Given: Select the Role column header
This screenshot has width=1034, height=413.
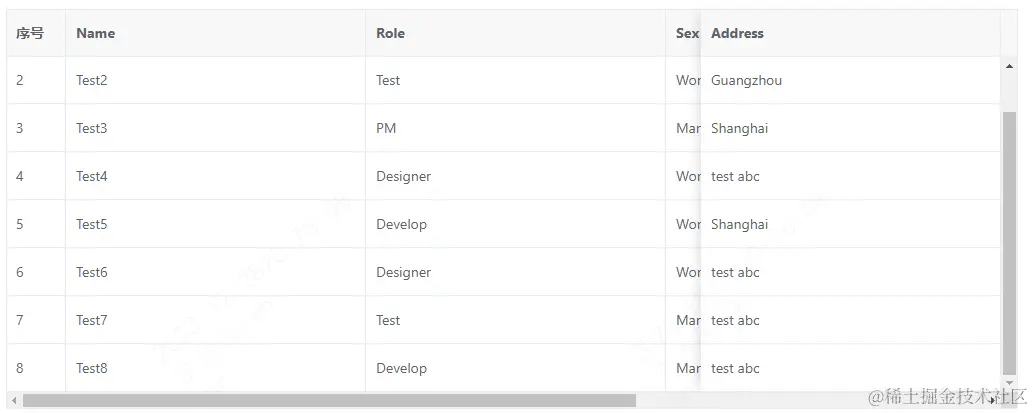Looking at the screenshot, I should (390, 33).
